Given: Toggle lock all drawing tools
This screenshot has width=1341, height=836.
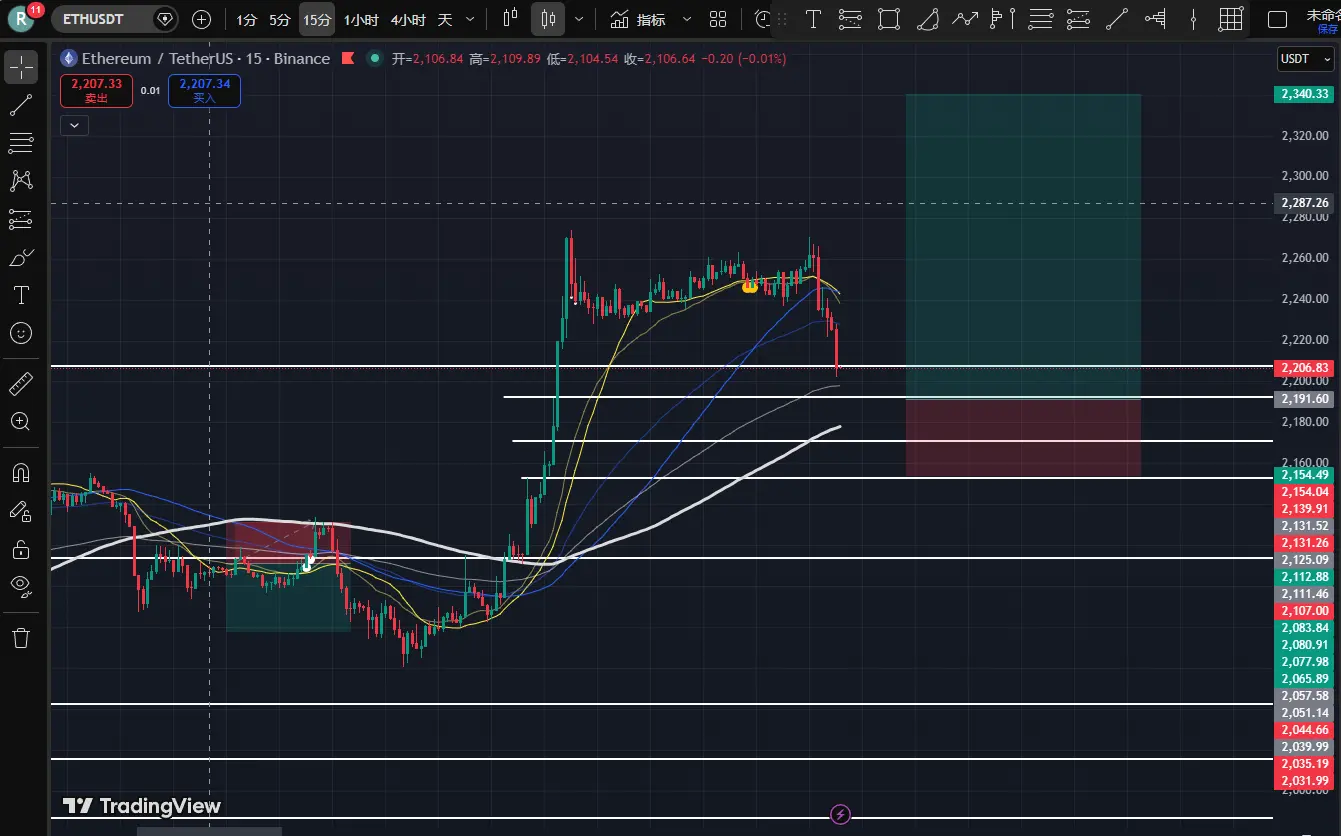Looking at the screenshot, I should click(21, 549).
